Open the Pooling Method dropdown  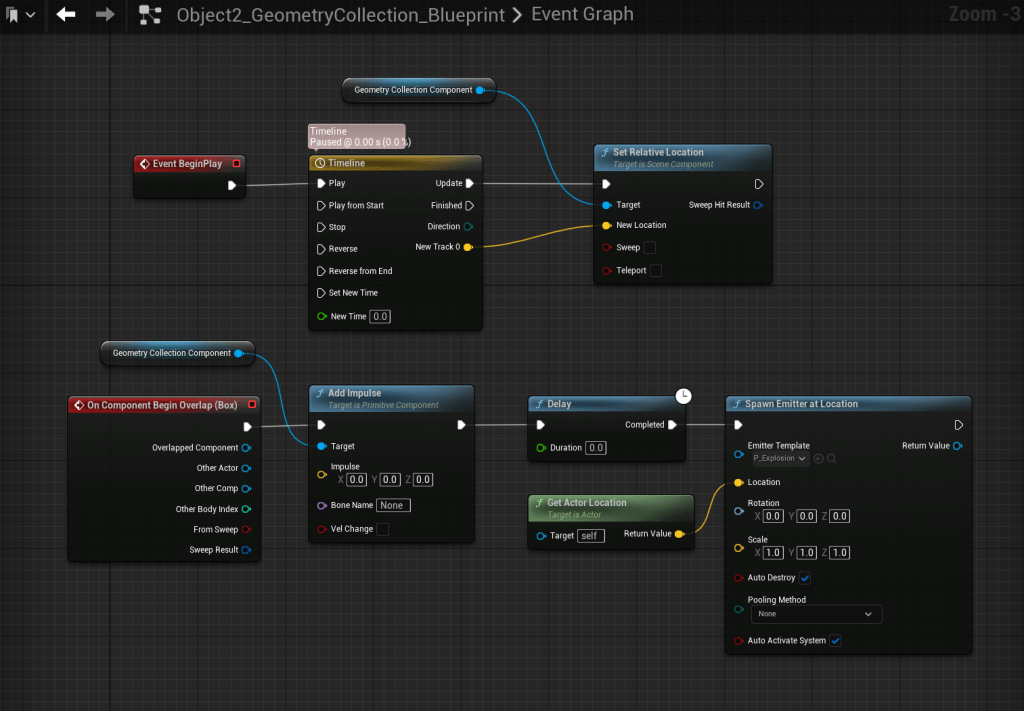click(x=815, y=614)
